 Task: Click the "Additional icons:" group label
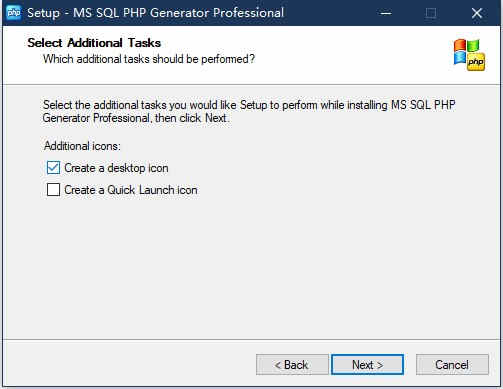(82, 146)
